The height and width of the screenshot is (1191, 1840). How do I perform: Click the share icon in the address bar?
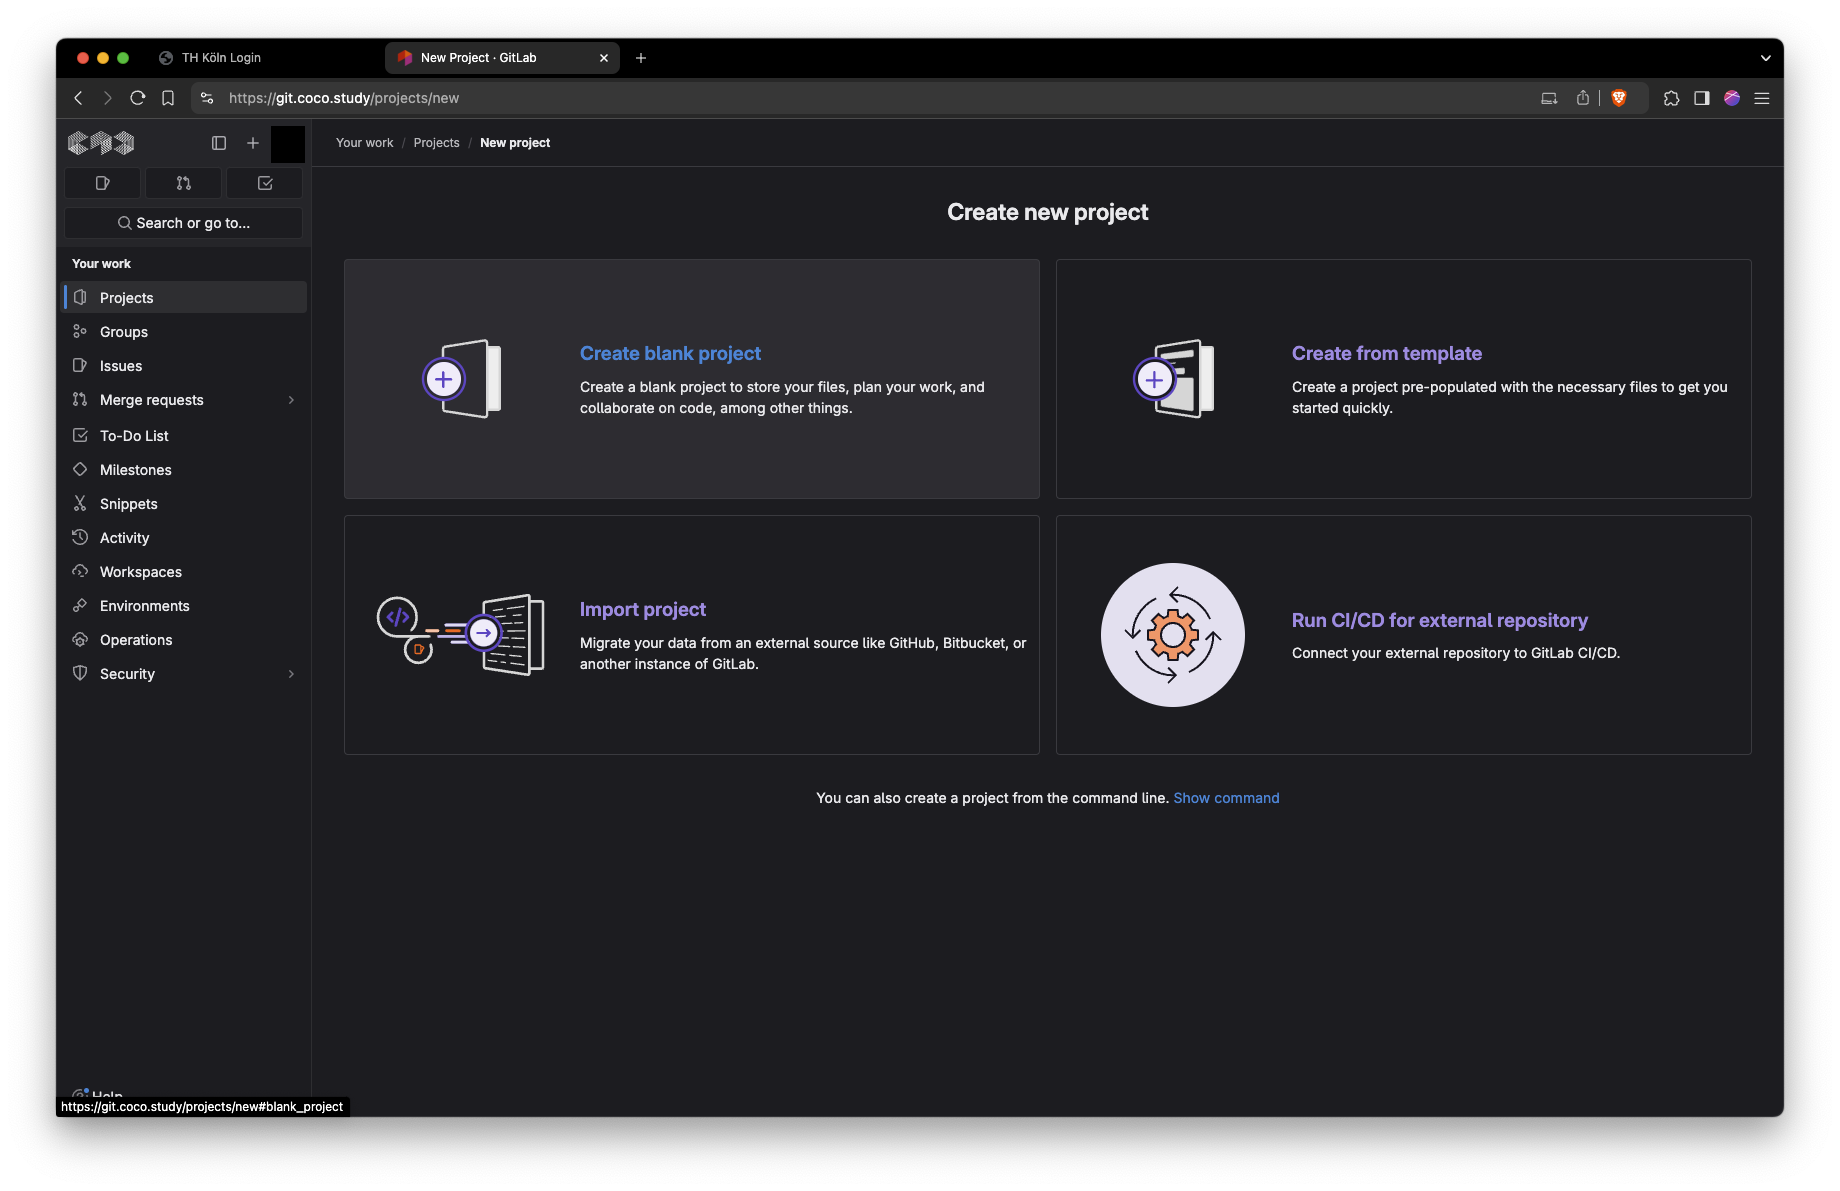point(1583,98)
